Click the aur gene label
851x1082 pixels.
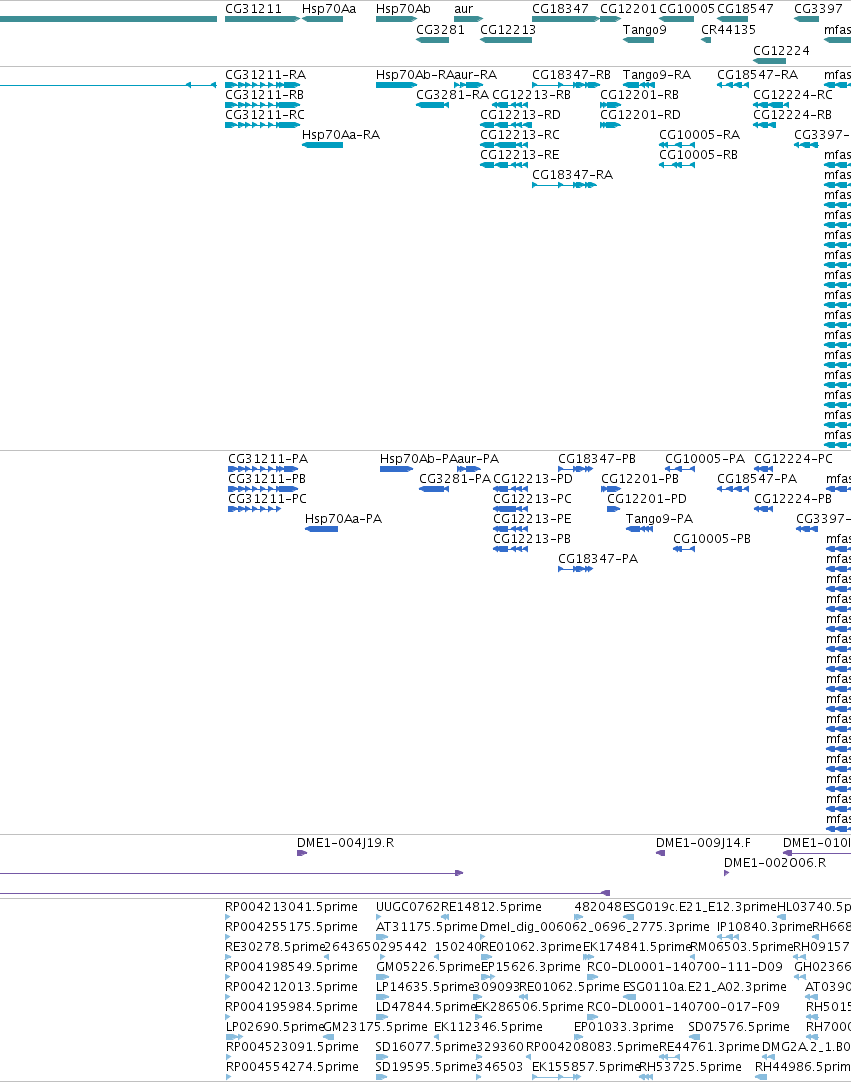coord(464,9)
